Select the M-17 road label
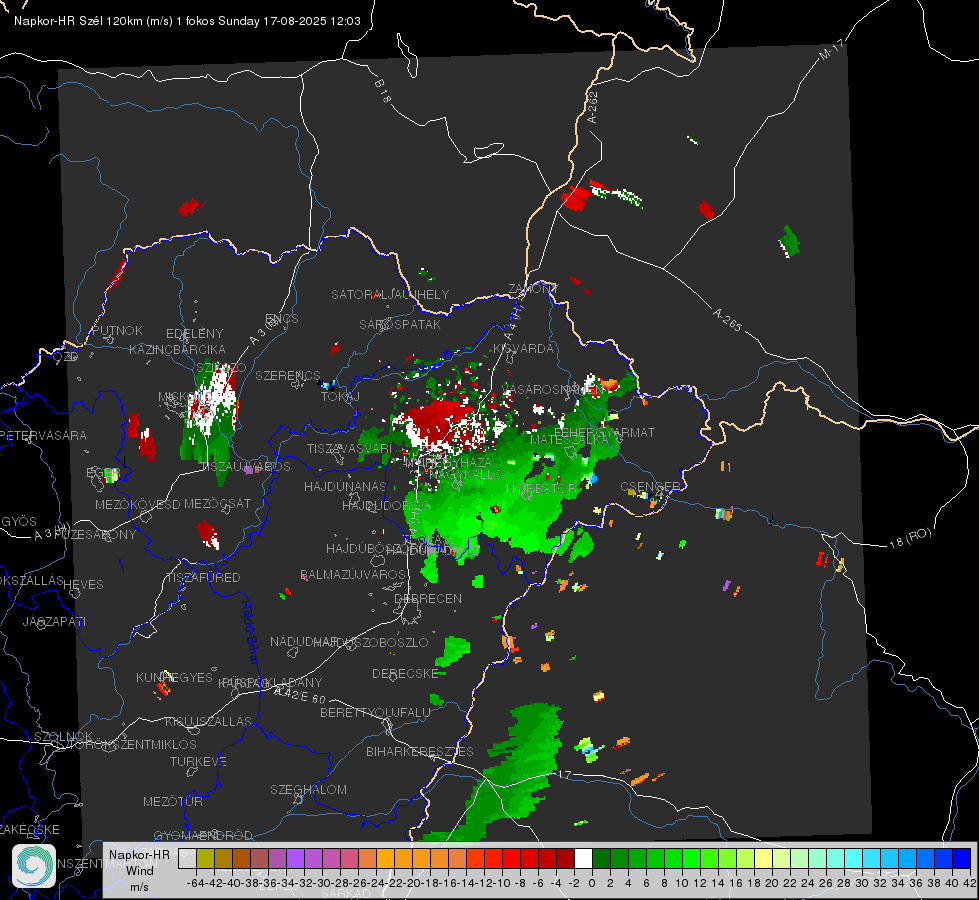Screen dimensions: 979x900 [x=831, y=50]
